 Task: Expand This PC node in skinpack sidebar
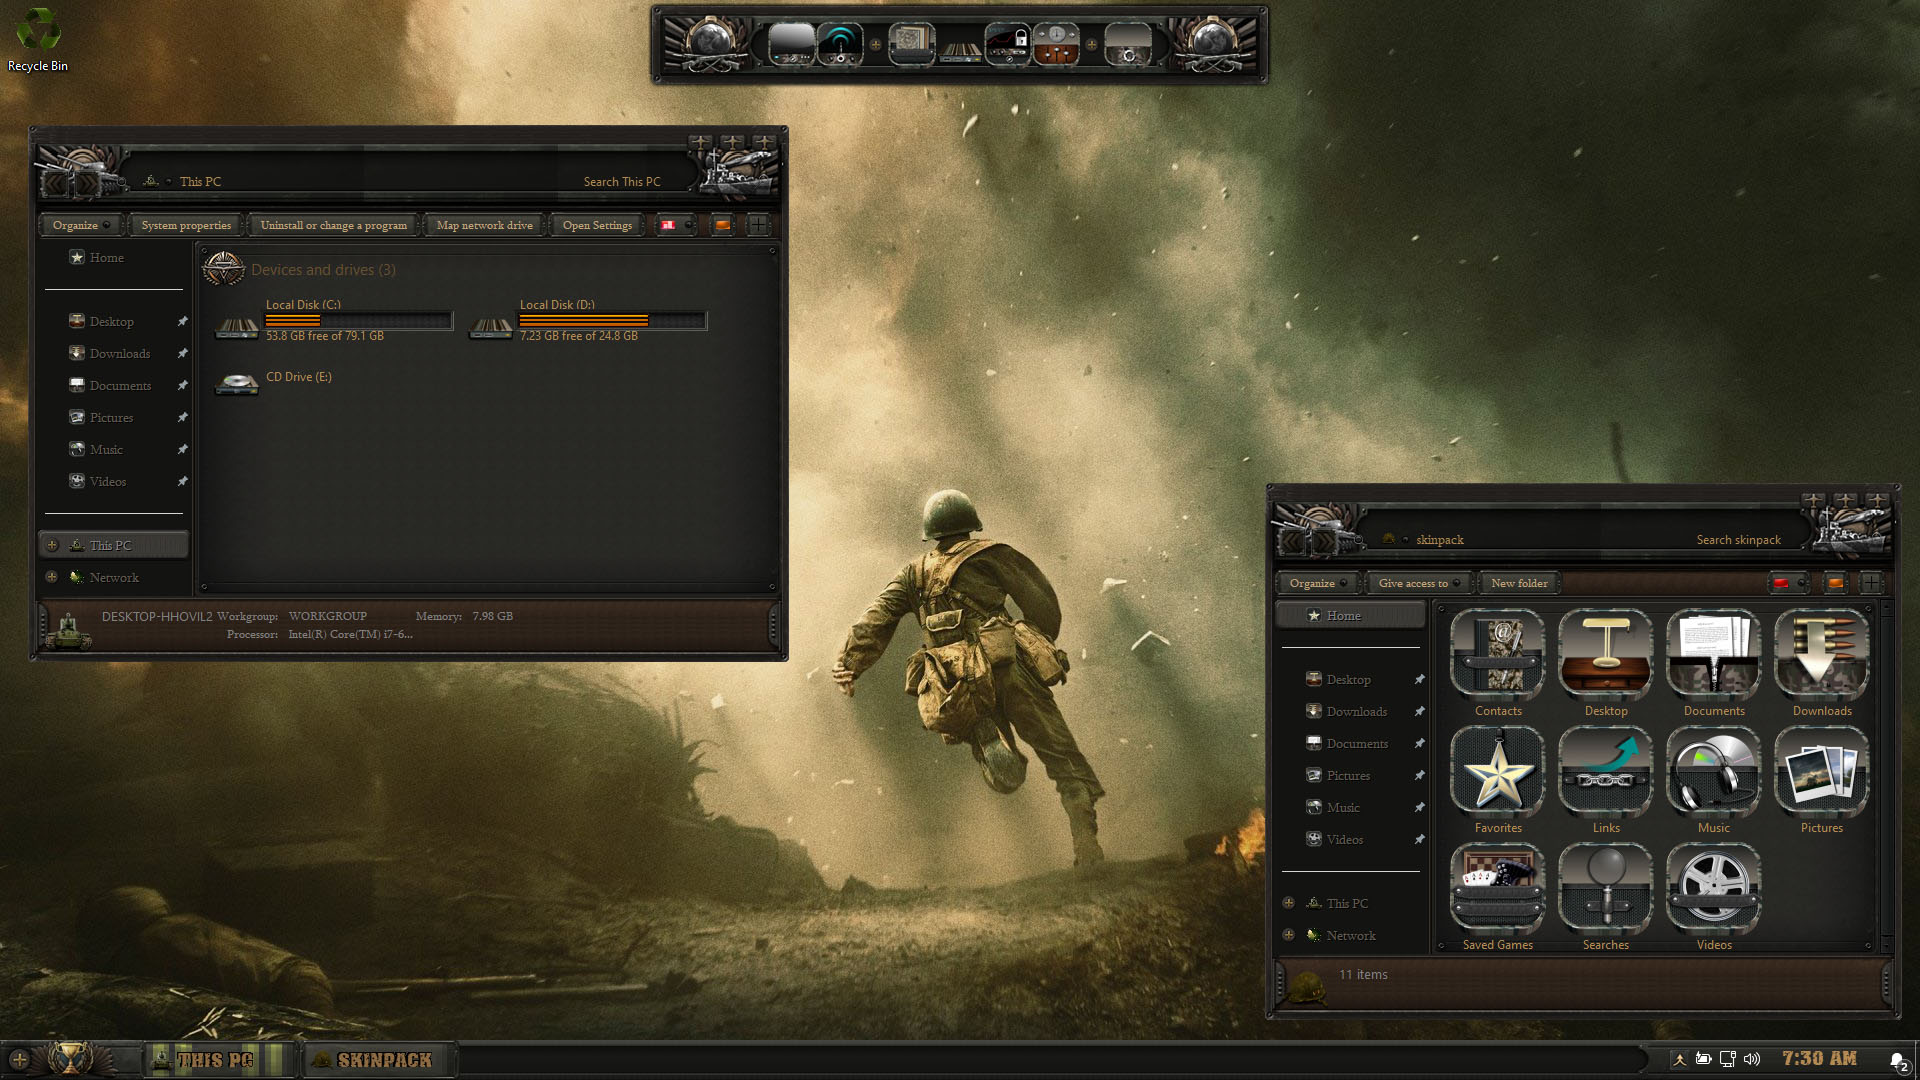coord(1288,903)
